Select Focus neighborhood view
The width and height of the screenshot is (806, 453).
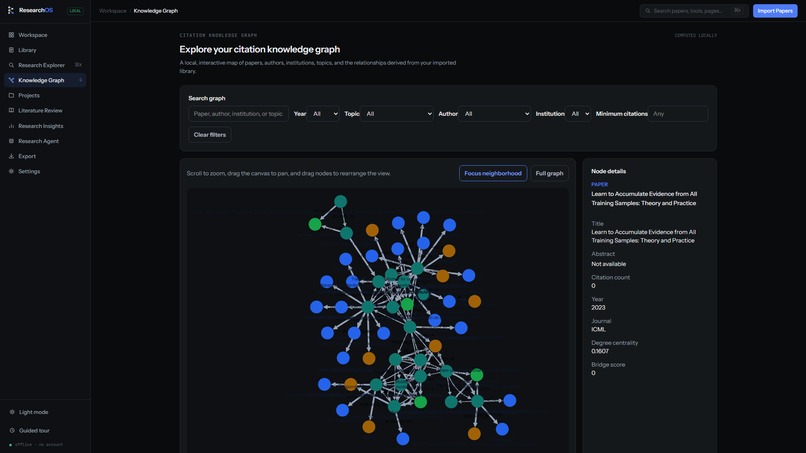(493, 173)
